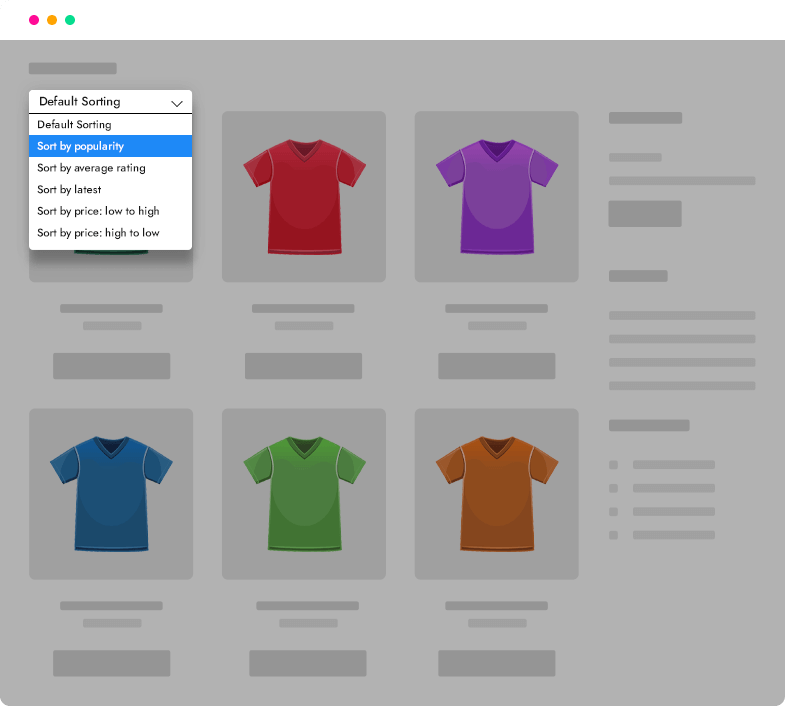Open the red t-shirt product image

click(x=304, y=196)
